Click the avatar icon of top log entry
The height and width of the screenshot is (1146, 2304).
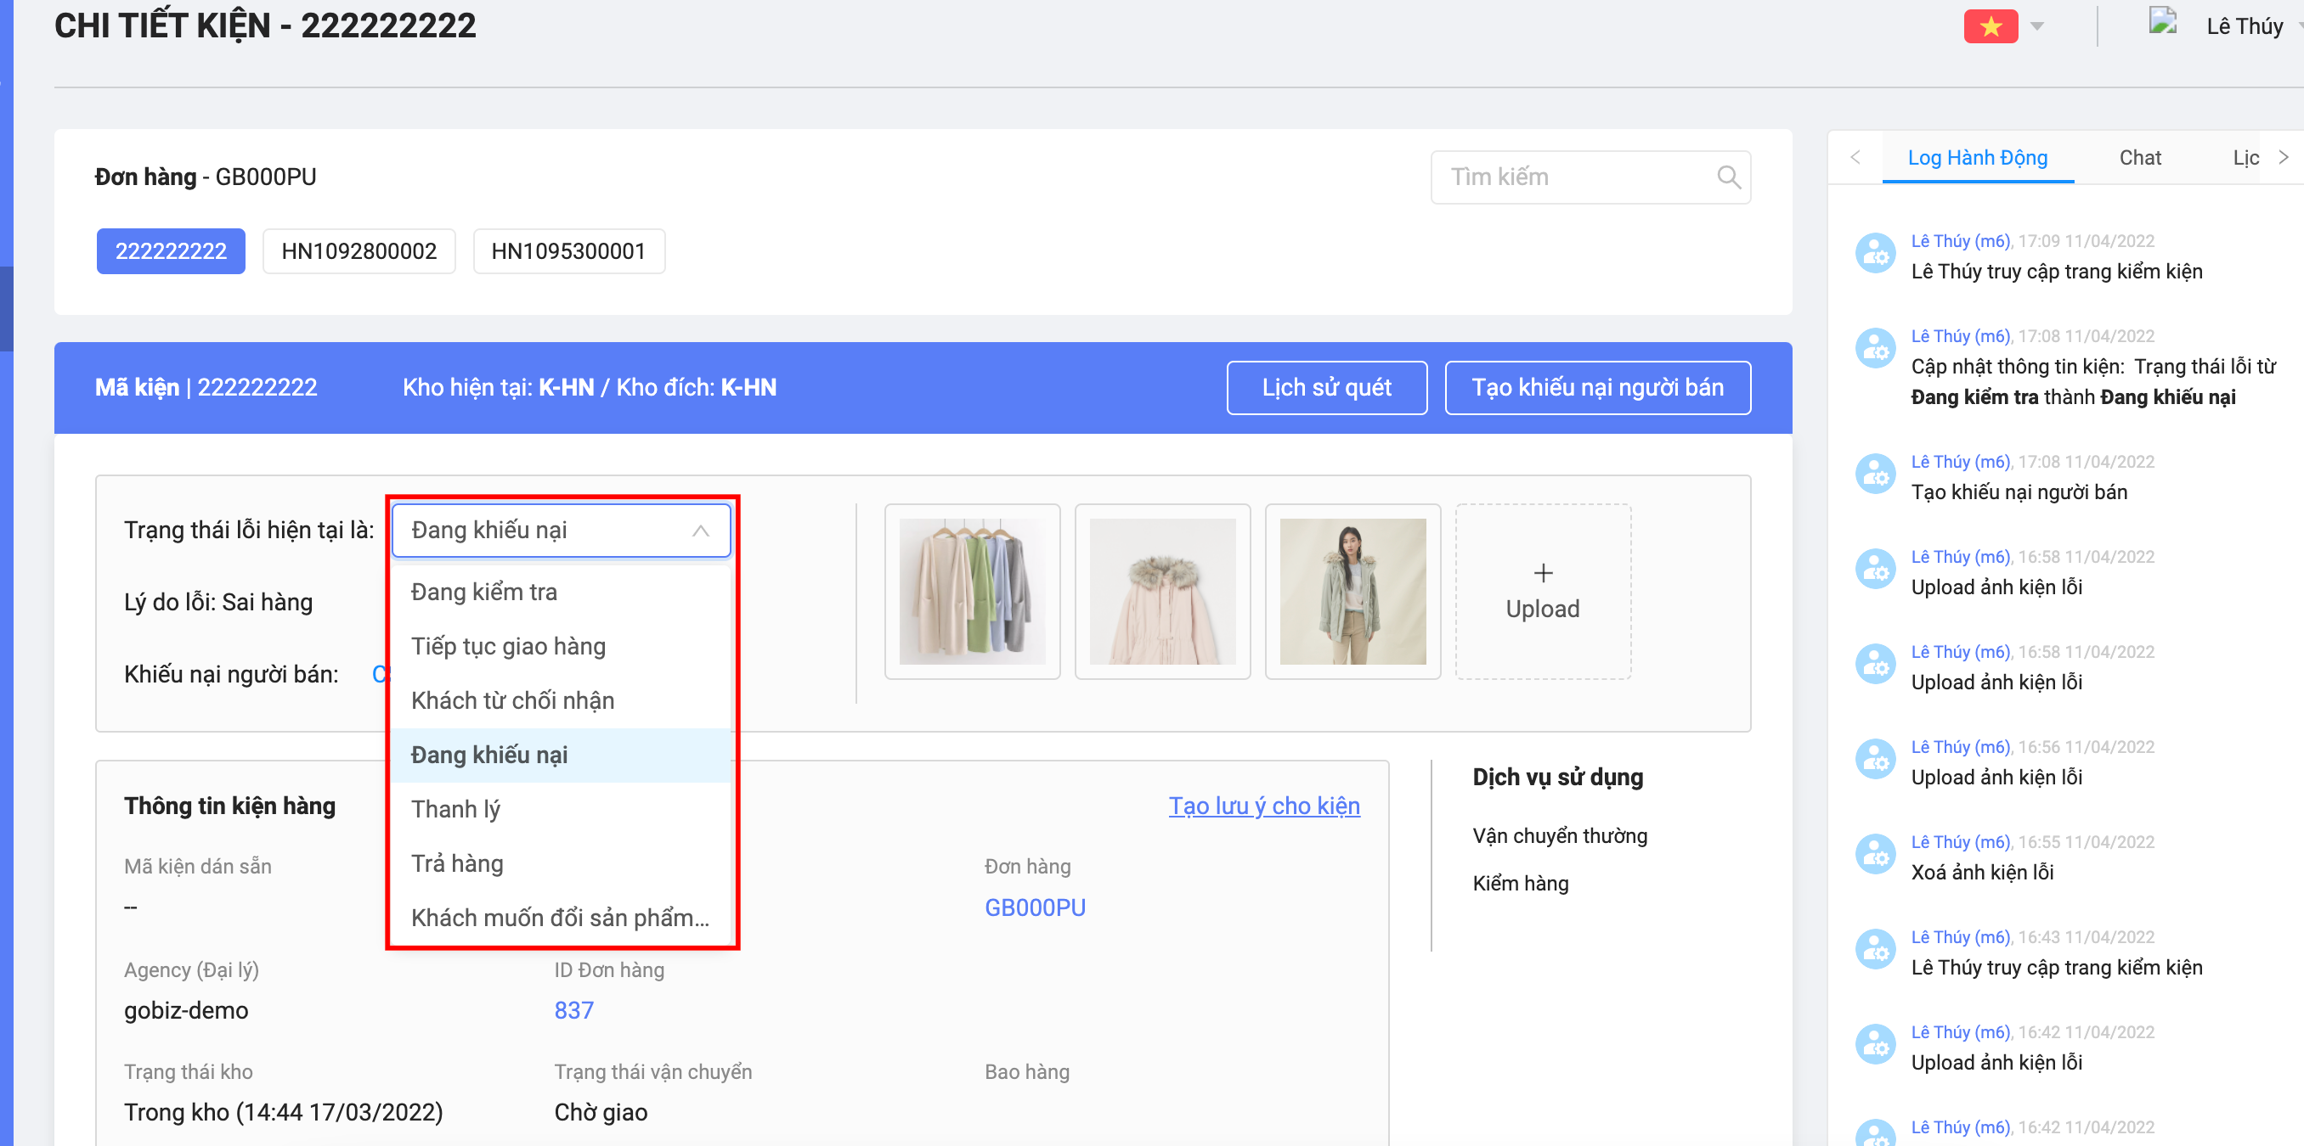click(1875, 254)
